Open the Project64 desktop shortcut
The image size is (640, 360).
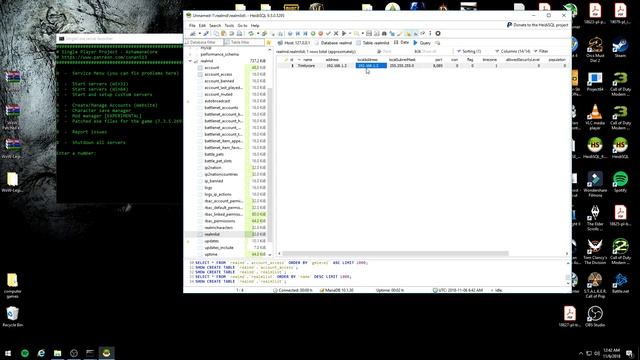tap(595, 81)
